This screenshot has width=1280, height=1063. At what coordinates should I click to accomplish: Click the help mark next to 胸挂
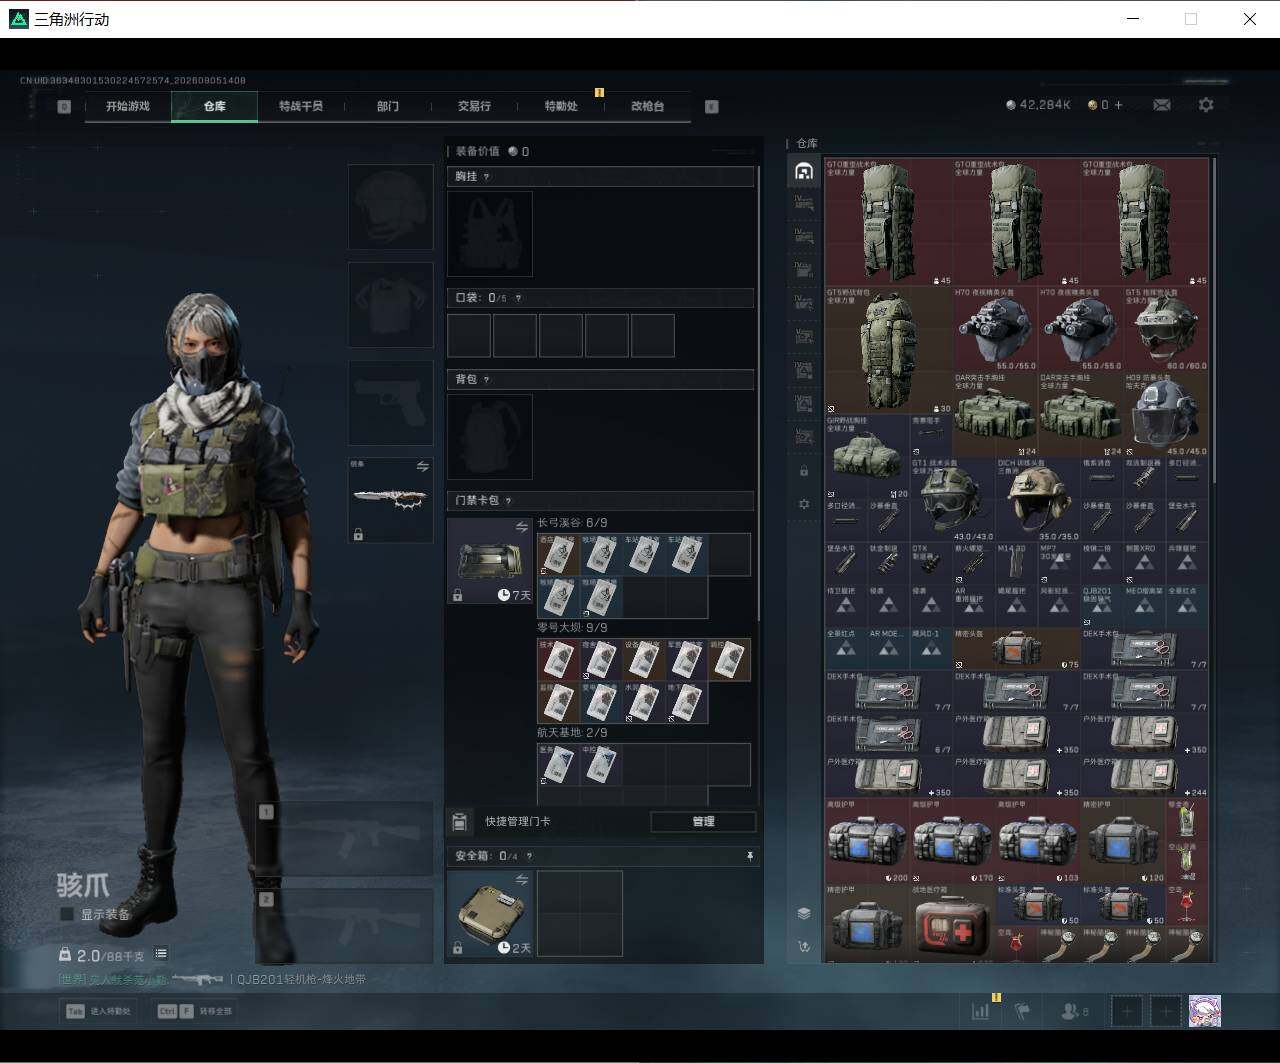[x=487, y=177]
